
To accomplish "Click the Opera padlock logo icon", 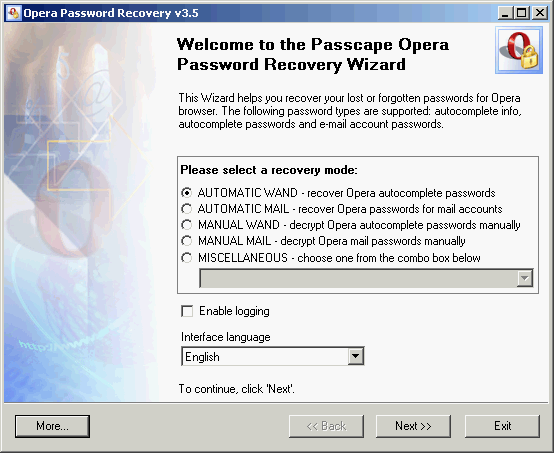I will tap(519, 51).
